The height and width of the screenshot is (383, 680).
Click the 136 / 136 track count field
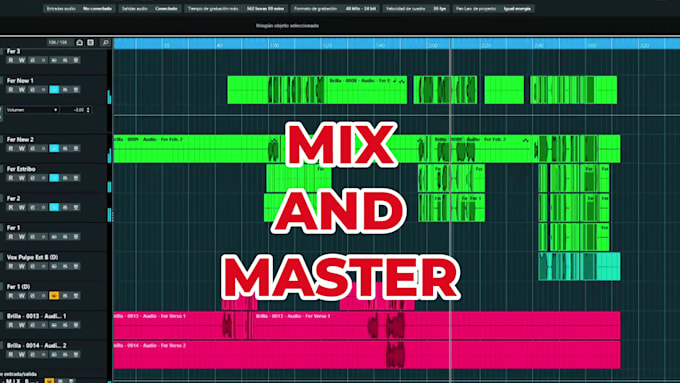(59, 43)
